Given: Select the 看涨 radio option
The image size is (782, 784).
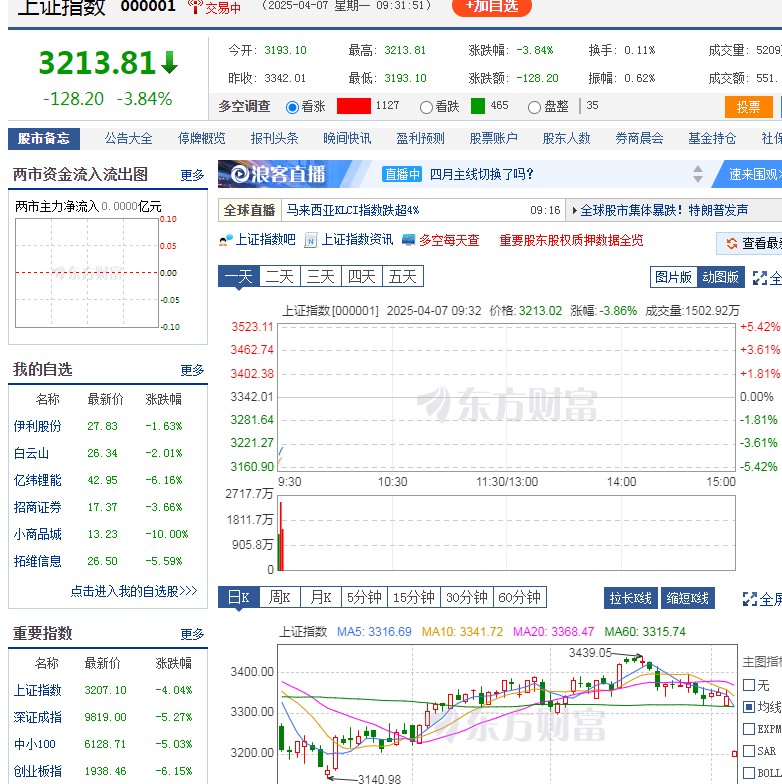Looking at the screenshot, I should 292,107.
